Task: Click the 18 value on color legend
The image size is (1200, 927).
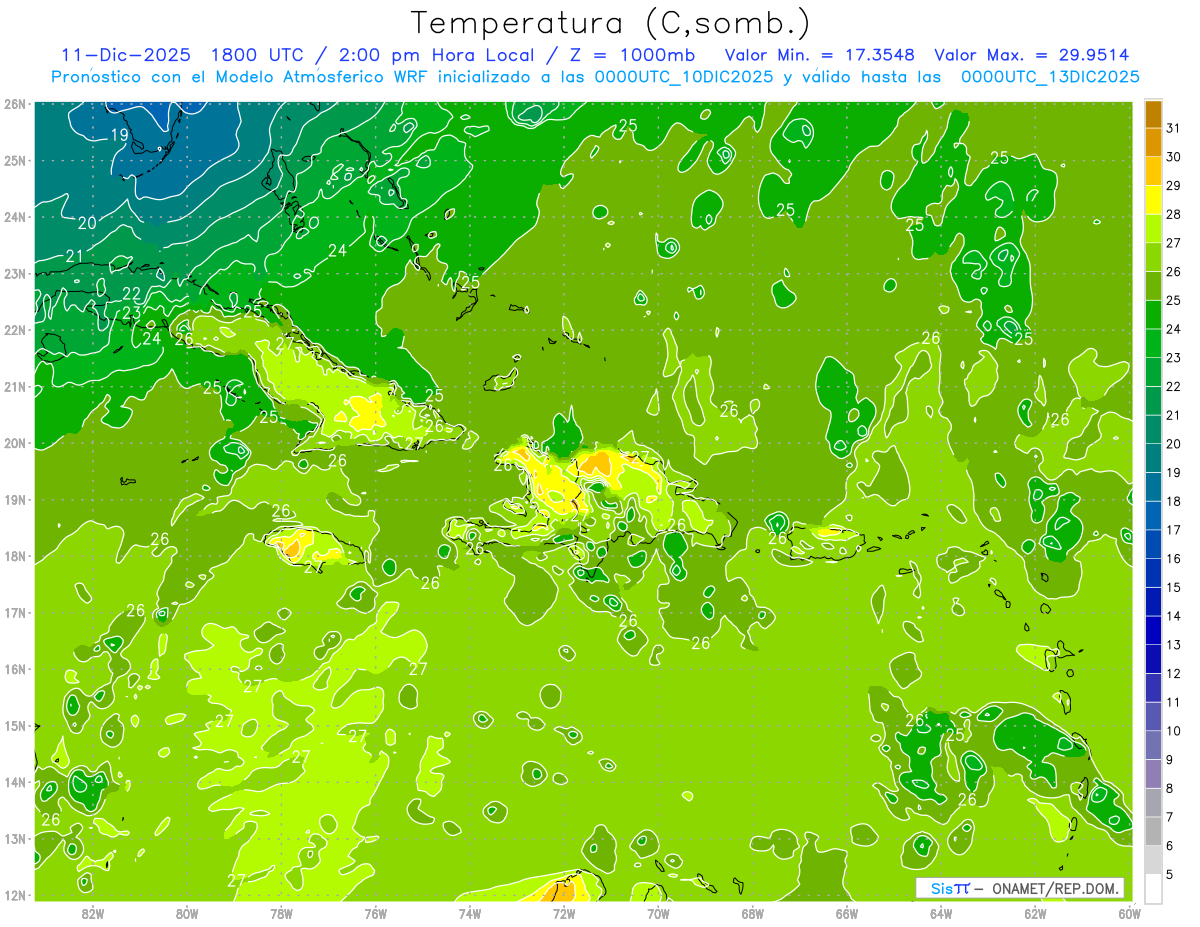Action: point(1173,501)
